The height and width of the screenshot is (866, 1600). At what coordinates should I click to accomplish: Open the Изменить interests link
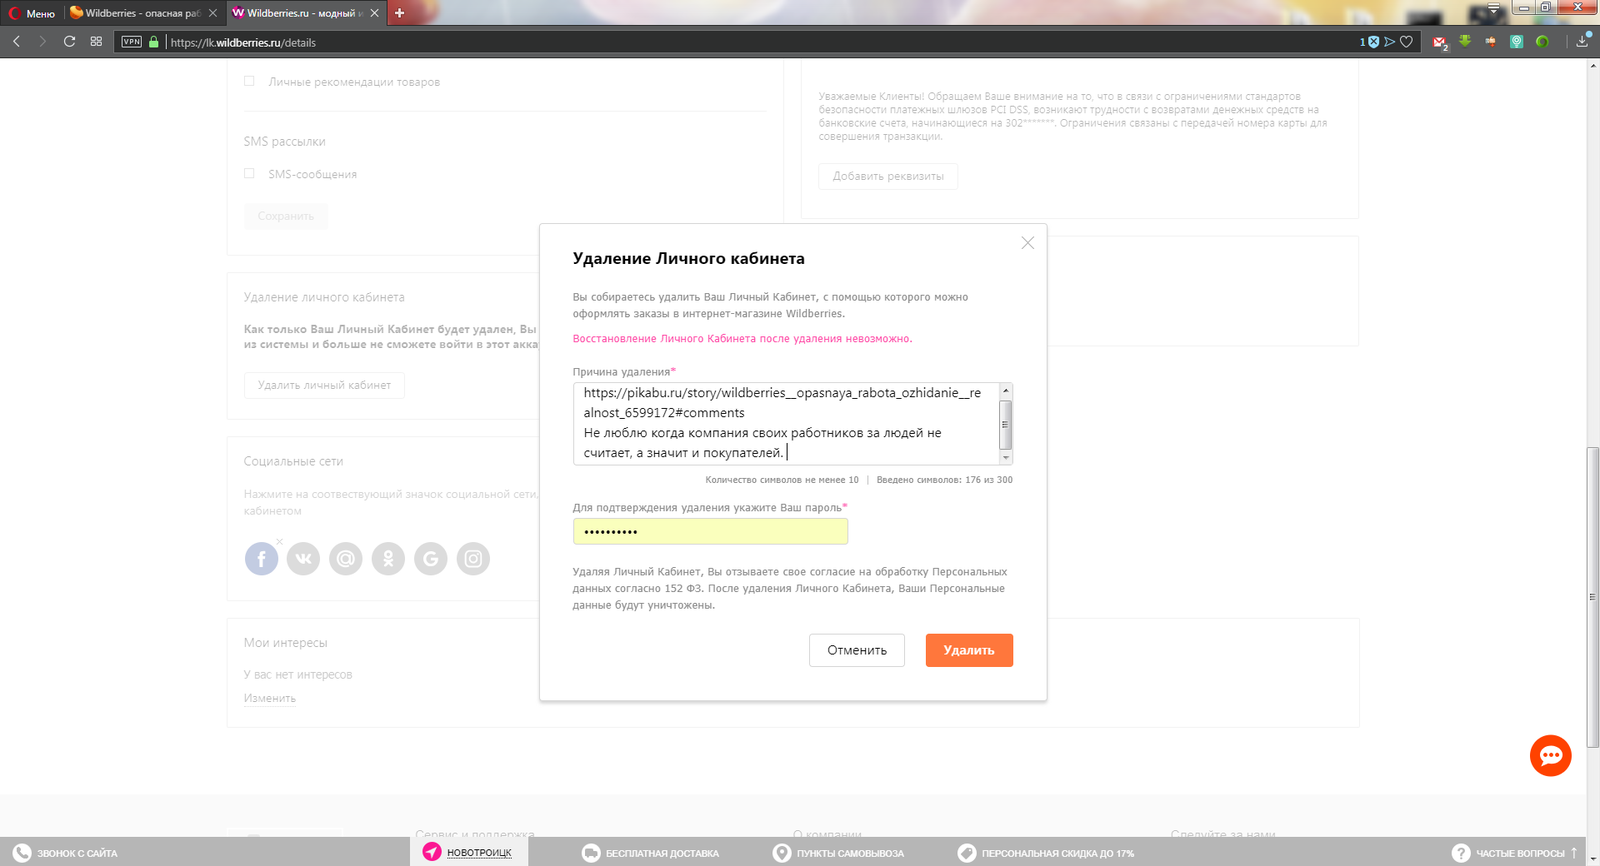point(270,698)
